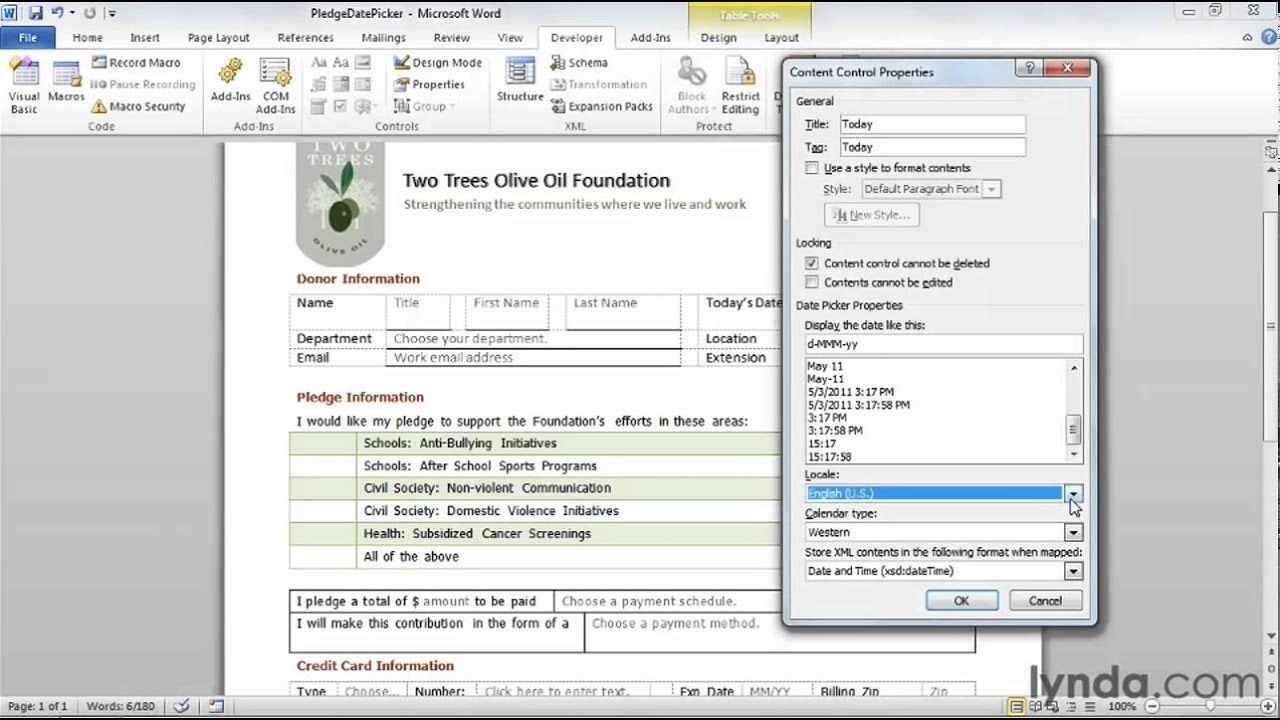Click 'Display the date like this' field

point(944,344)
